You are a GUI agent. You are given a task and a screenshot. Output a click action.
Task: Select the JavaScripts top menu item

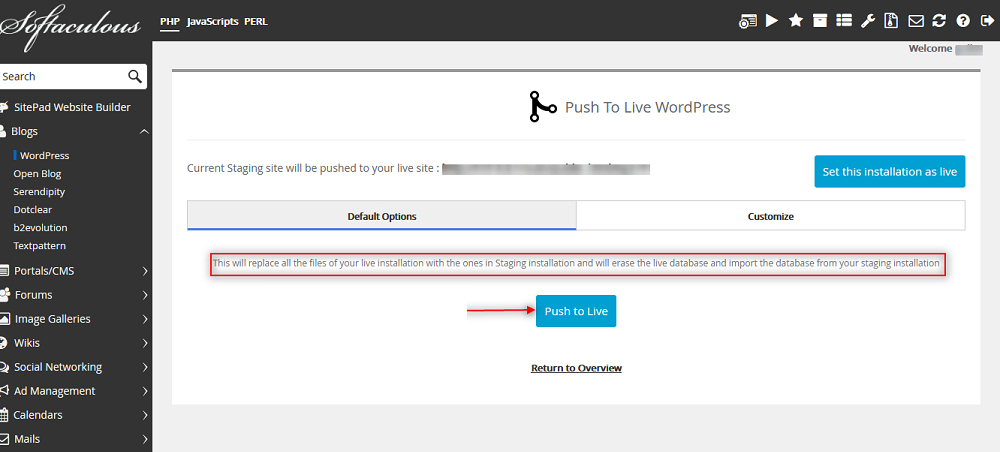coord(212,21)
